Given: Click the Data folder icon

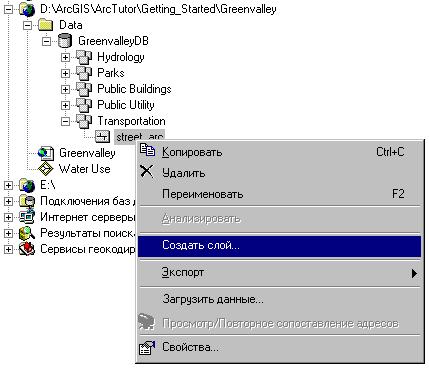Looking at the screenshot, I should (45, 25).
